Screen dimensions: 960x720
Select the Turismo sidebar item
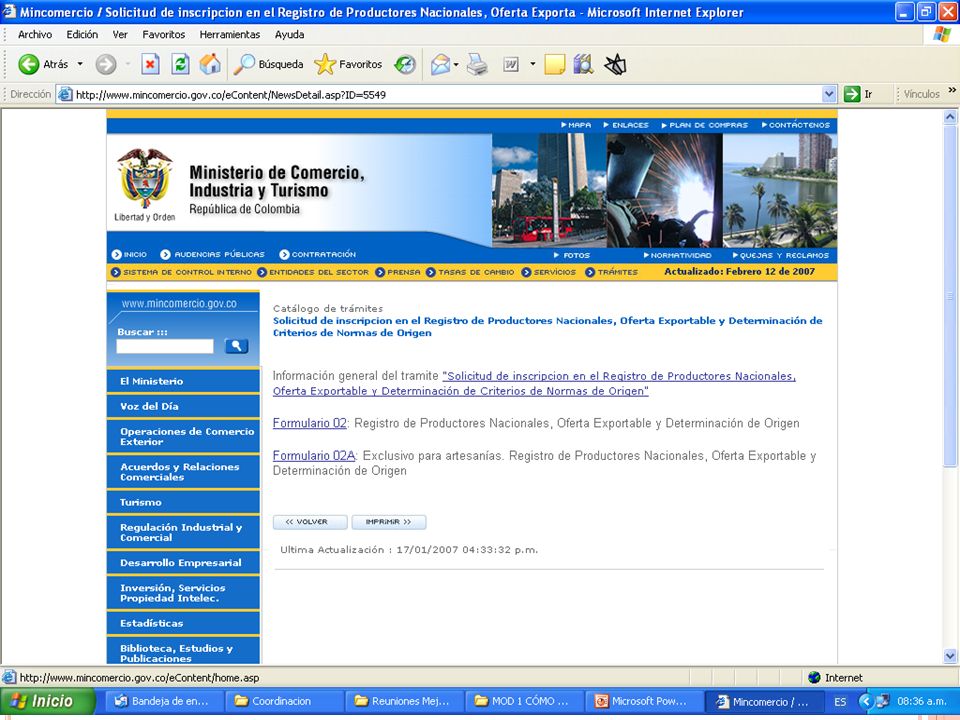pyautogui.click(x=183, y=502)
